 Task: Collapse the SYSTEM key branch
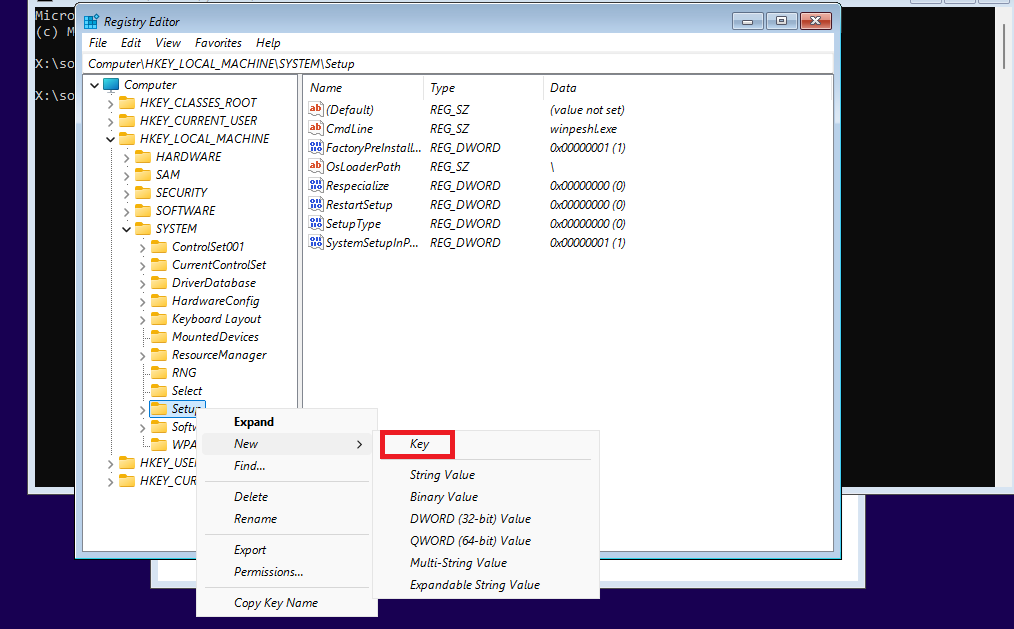pos(127,229)
